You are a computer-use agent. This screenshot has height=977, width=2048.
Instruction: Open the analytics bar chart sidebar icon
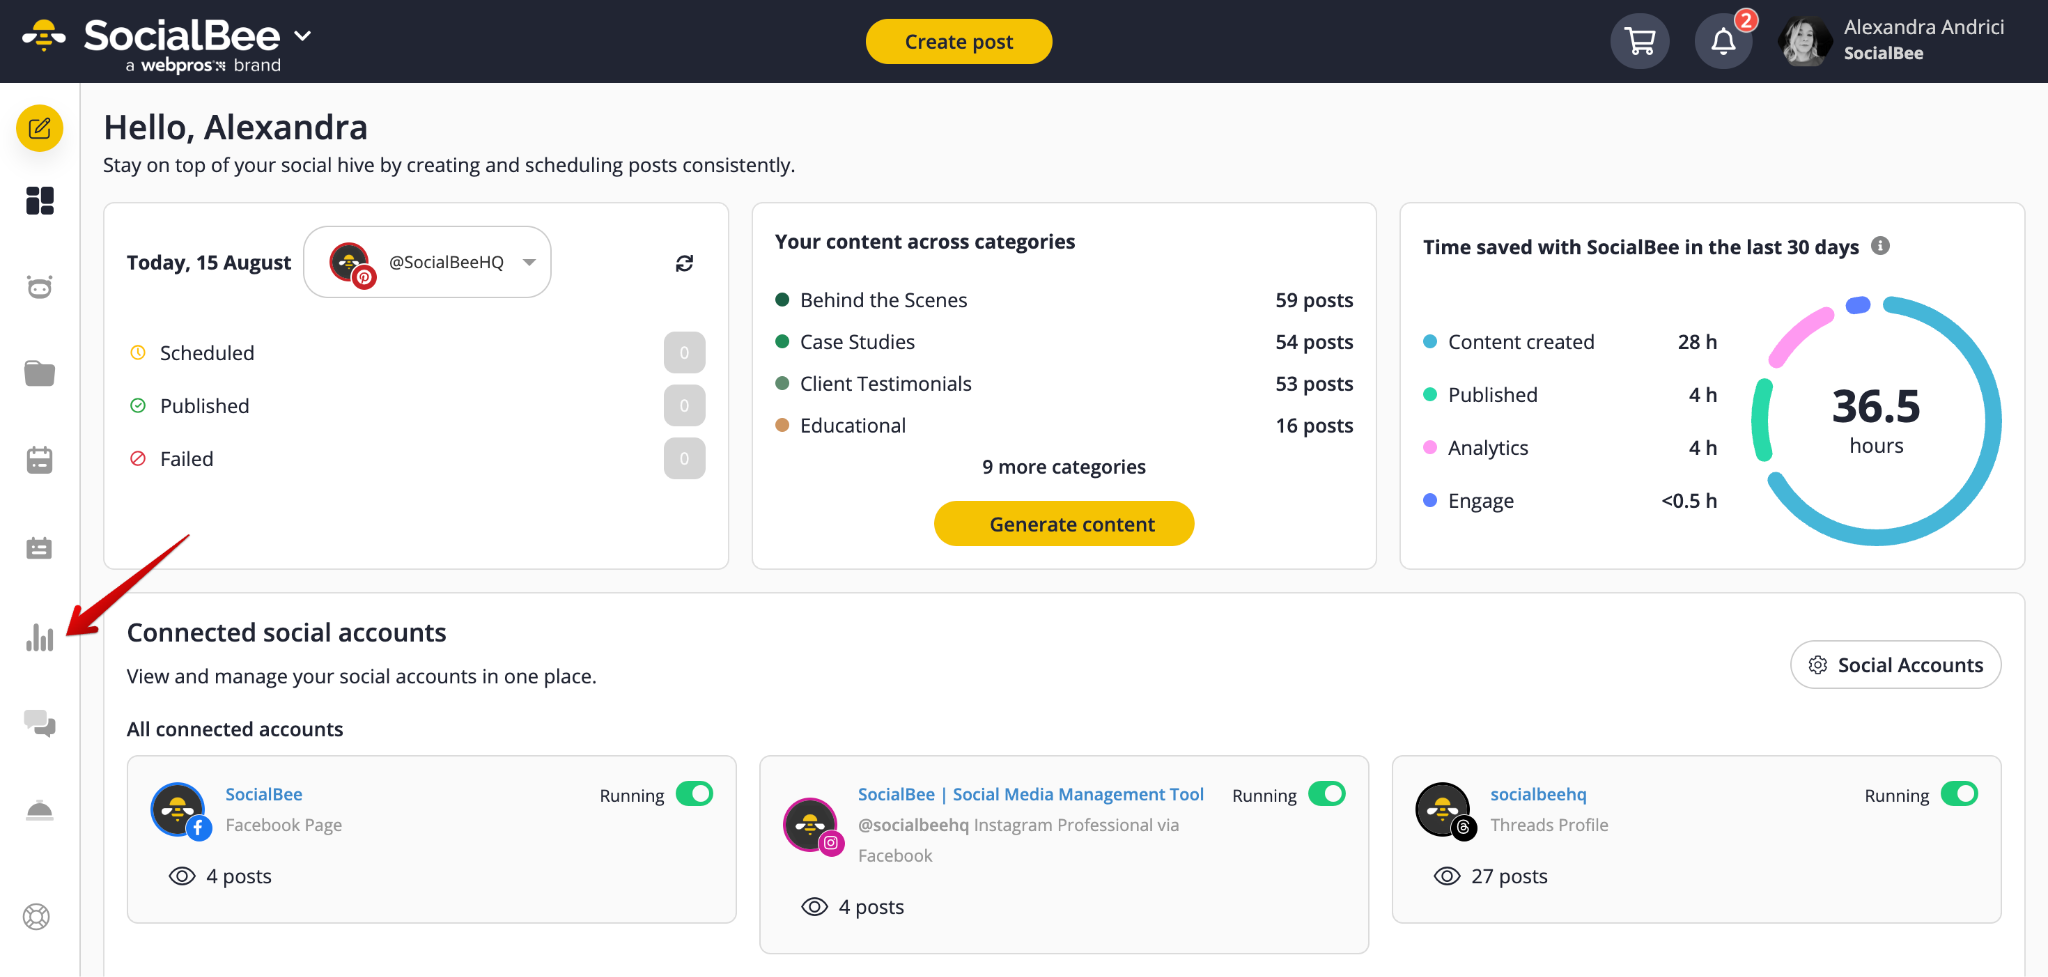40,637
